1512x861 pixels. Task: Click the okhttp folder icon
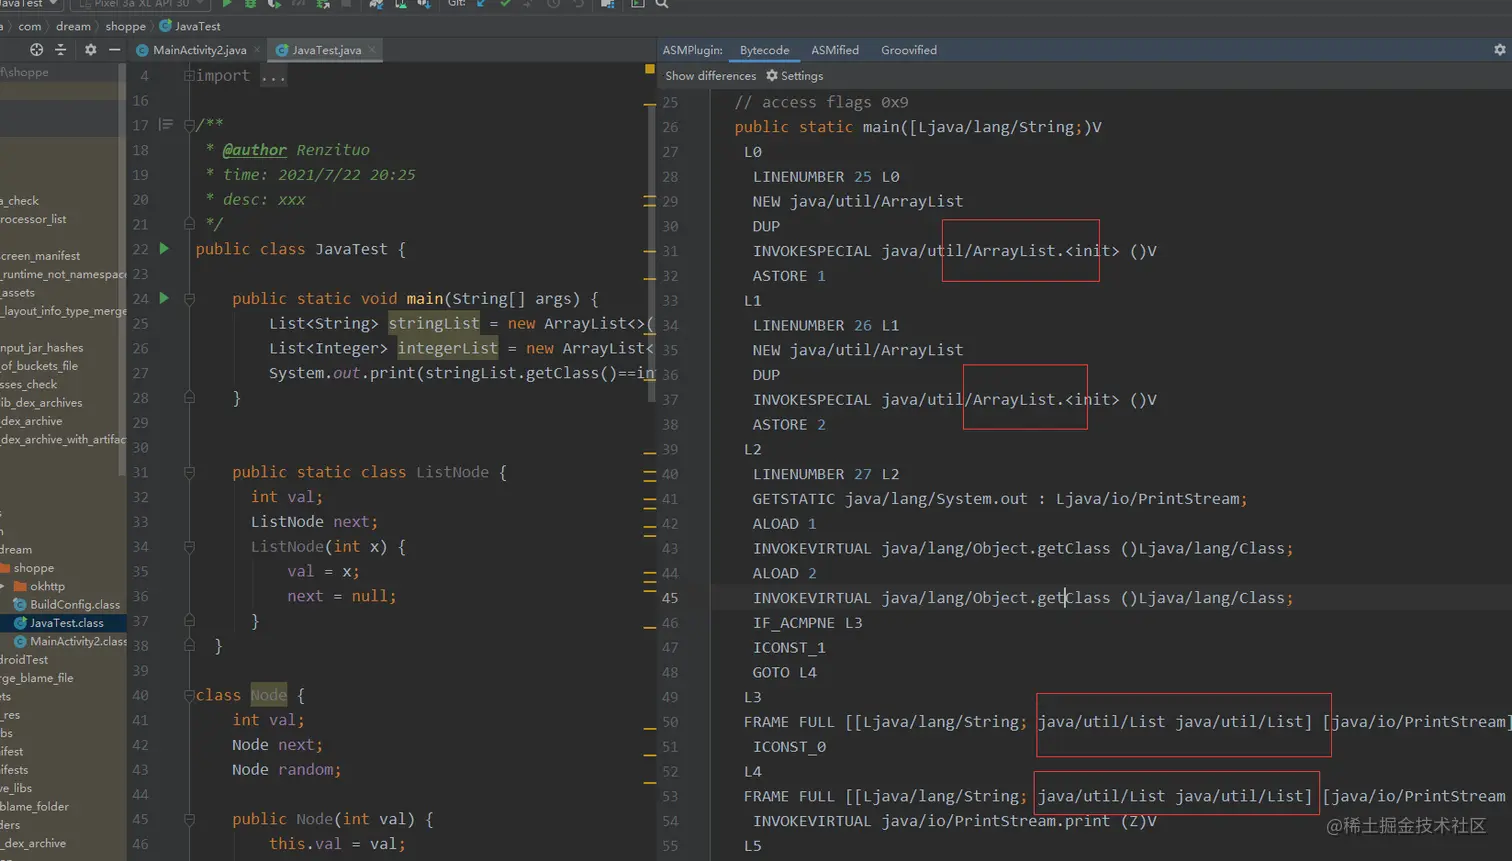[20, 586]
